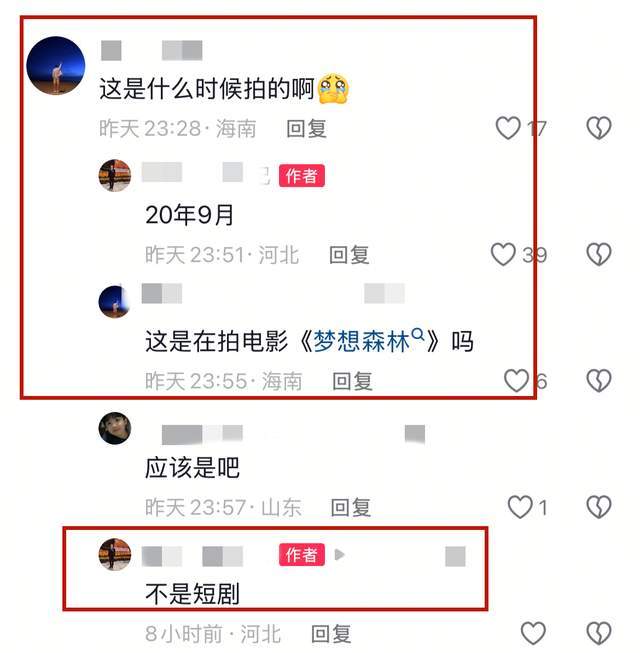Reply to comment posted 8小时前

[x=331, y=634]
